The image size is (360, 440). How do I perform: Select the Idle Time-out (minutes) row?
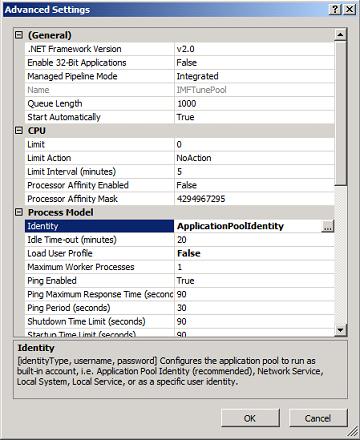tap(180, 240)
